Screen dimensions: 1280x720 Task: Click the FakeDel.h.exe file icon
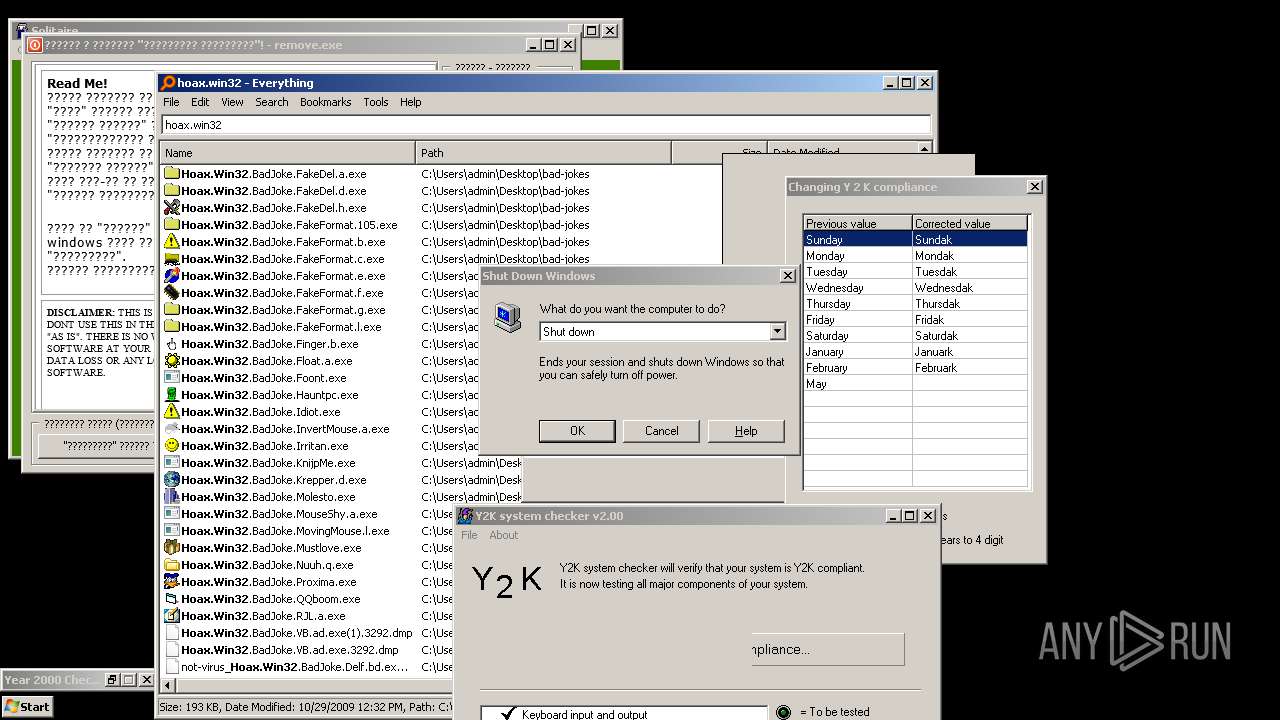pos(171,208)
